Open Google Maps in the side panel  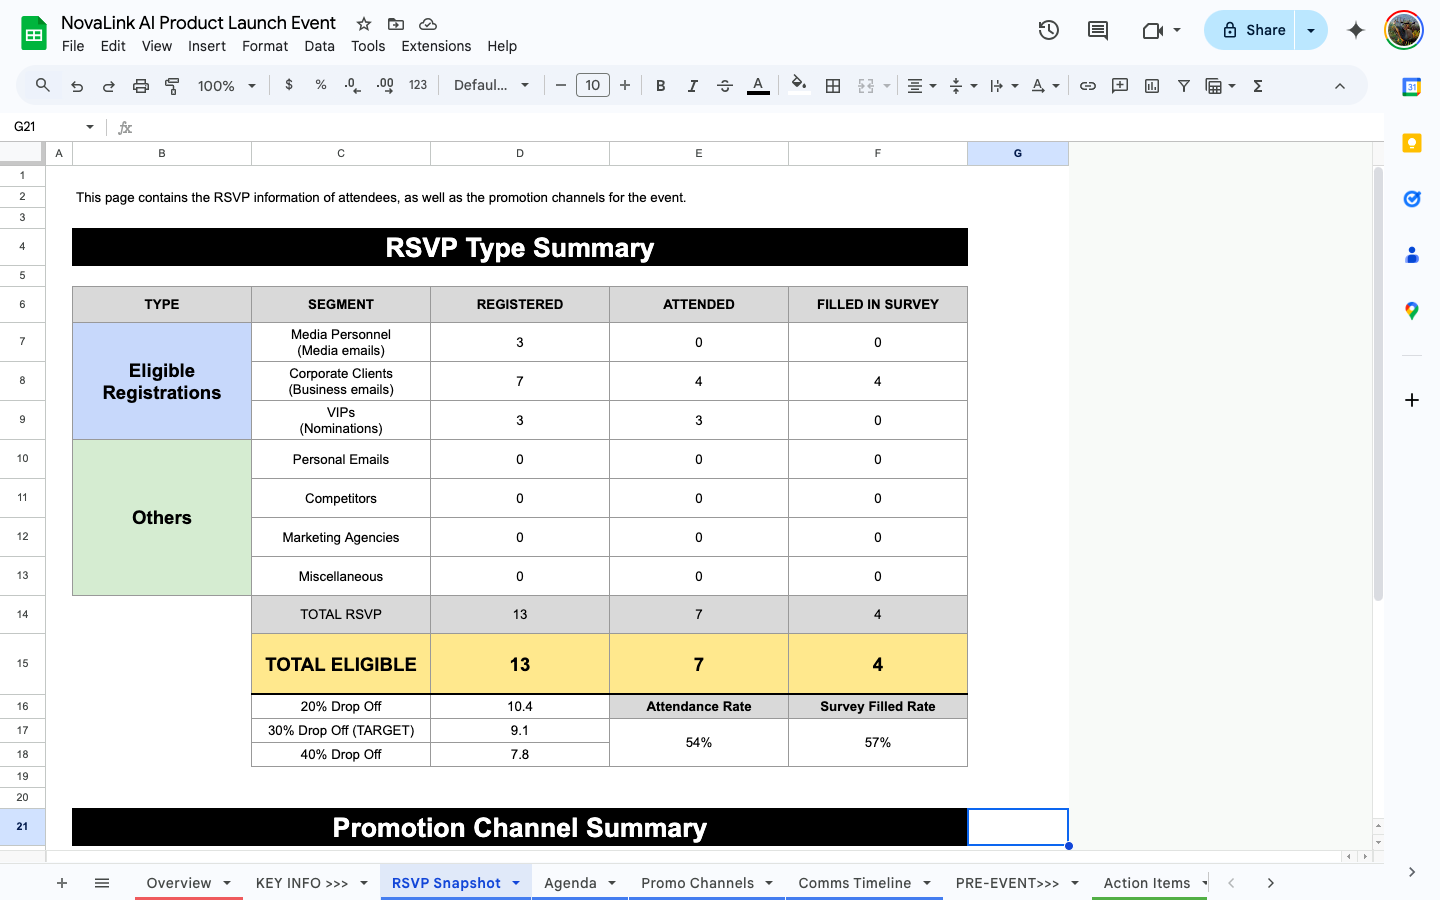click(1412, 311)
